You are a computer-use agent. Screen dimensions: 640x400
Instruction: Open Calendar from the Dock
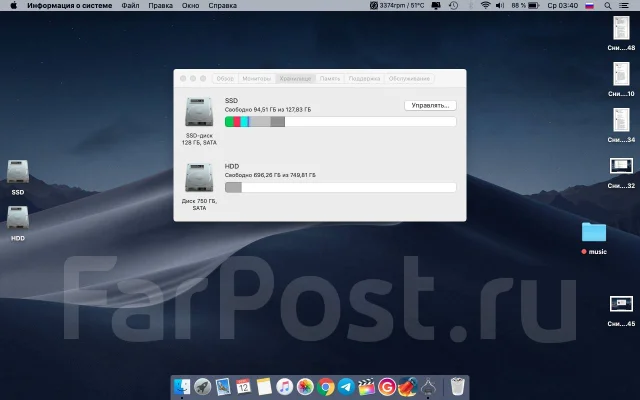243,387
